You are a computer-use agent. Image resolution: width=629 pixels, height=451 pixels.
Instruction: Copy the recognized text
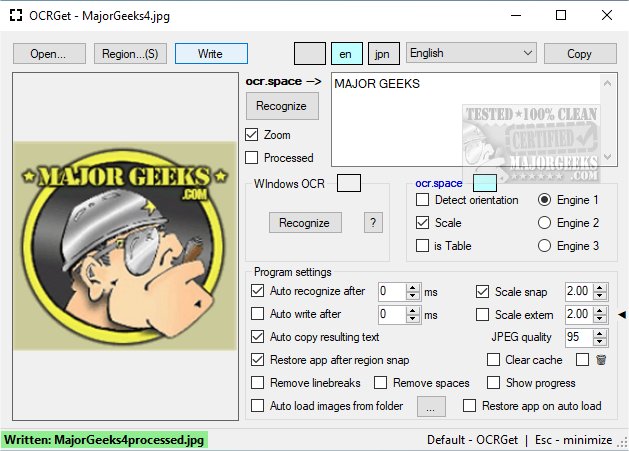pos(580,54)
